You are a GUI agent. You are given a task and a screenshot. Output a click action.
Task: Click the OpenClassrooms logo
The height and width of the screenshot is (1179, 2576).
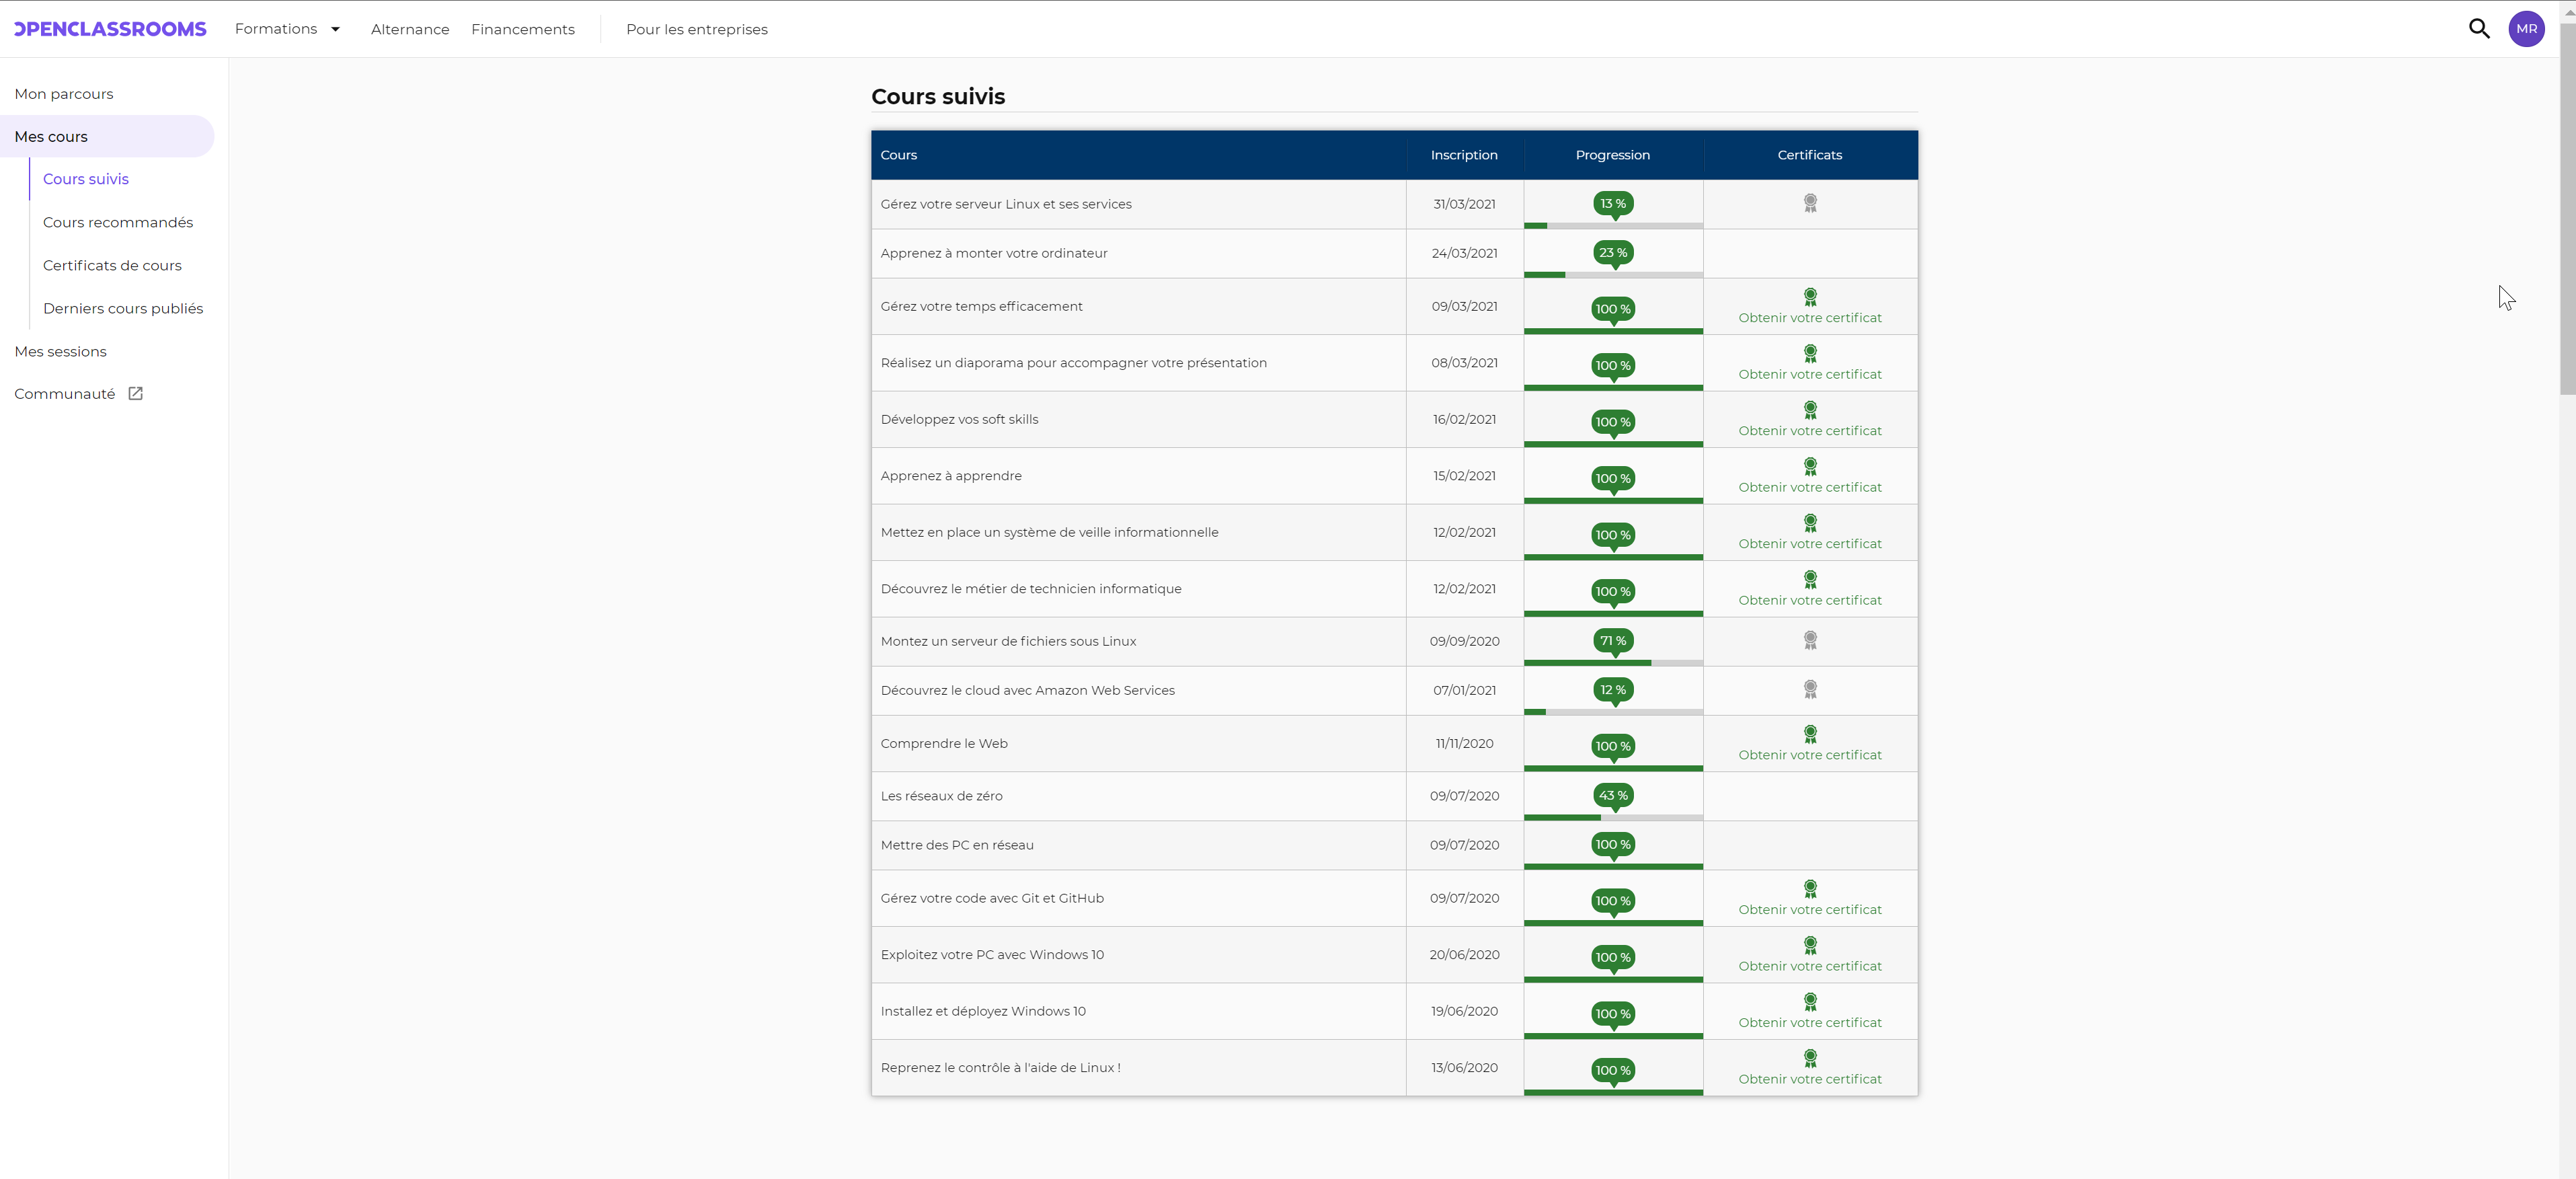tap(110, 29)
